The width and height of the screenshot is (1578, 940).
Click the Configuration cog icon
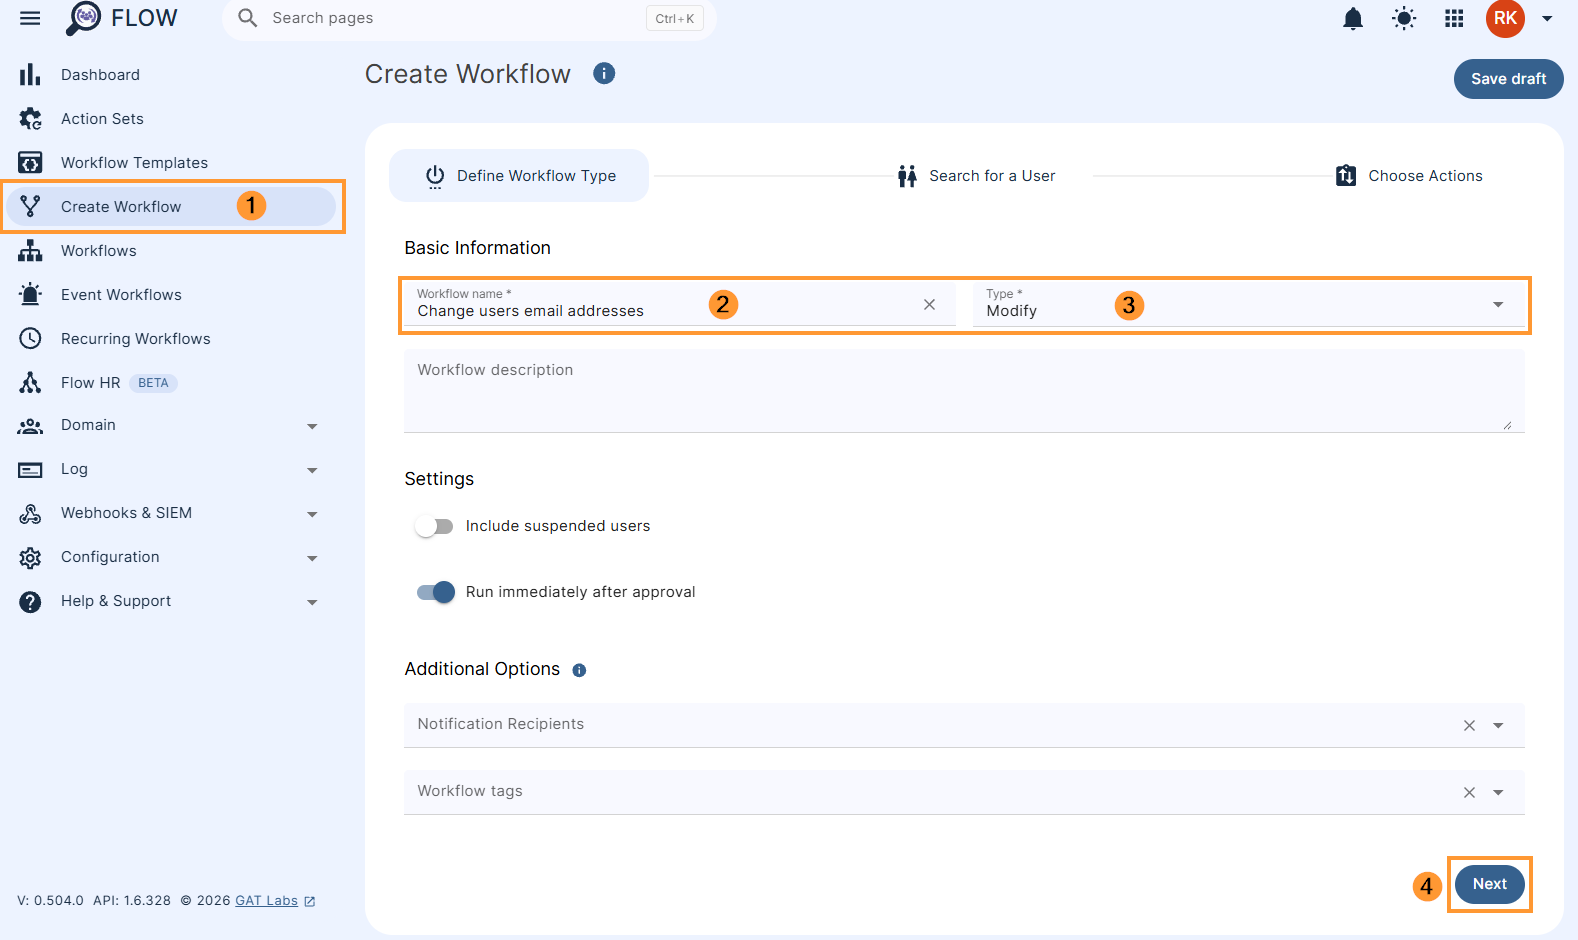click(x=30, y=558)
